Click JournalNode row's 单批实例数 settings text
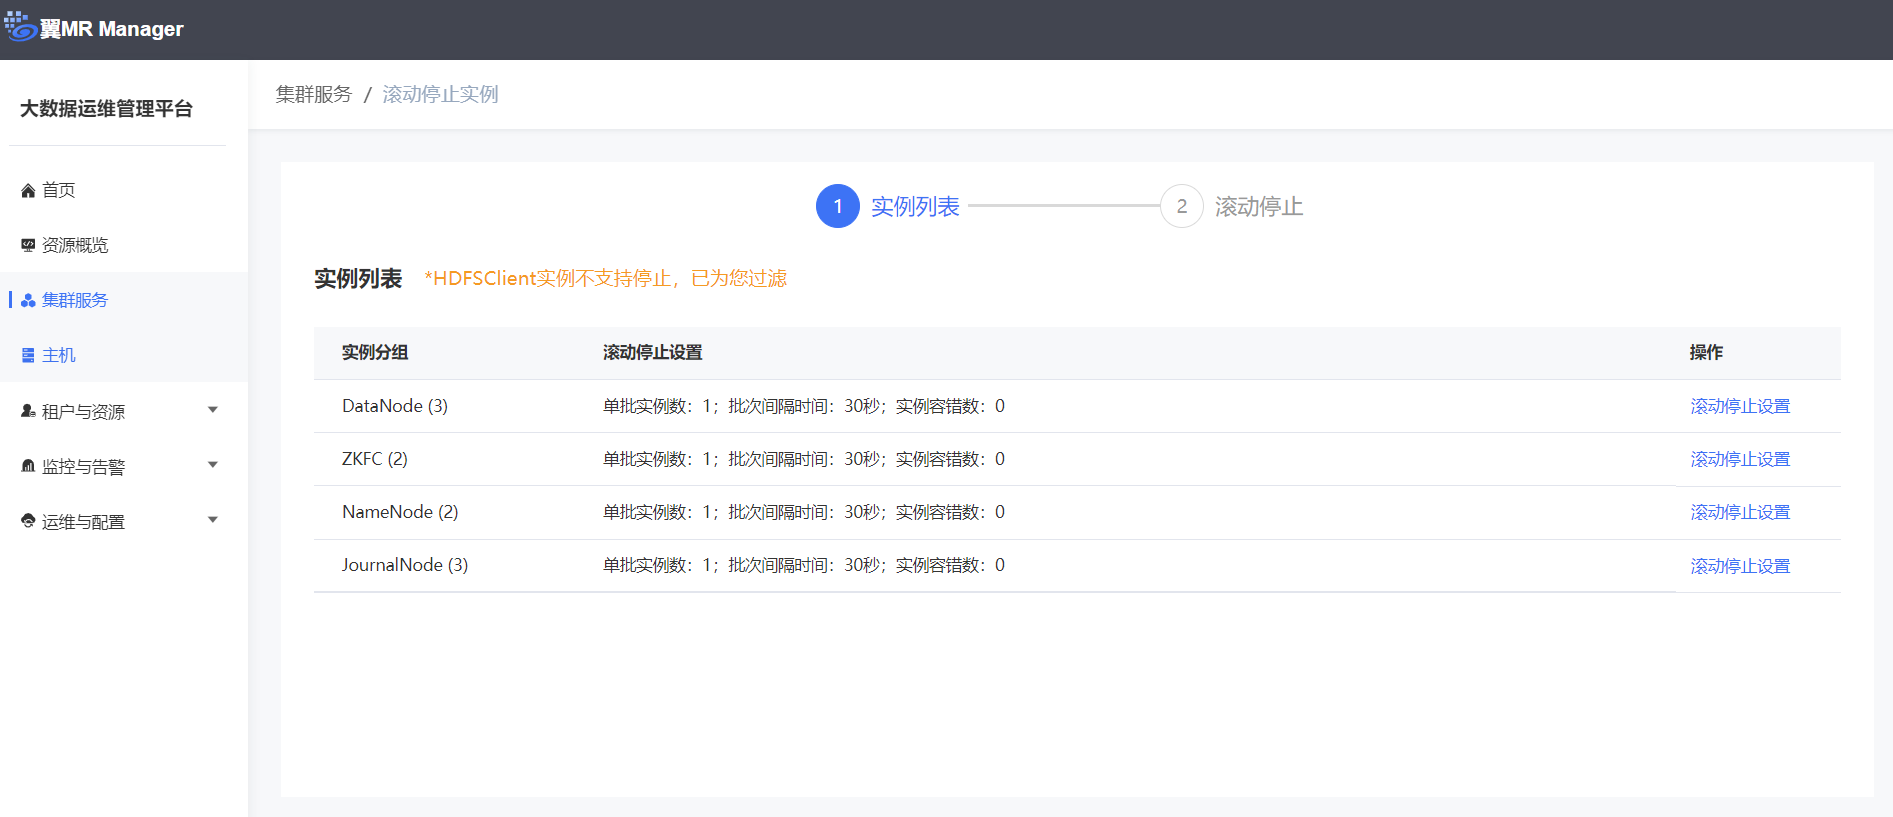 (x=804, y=565)
